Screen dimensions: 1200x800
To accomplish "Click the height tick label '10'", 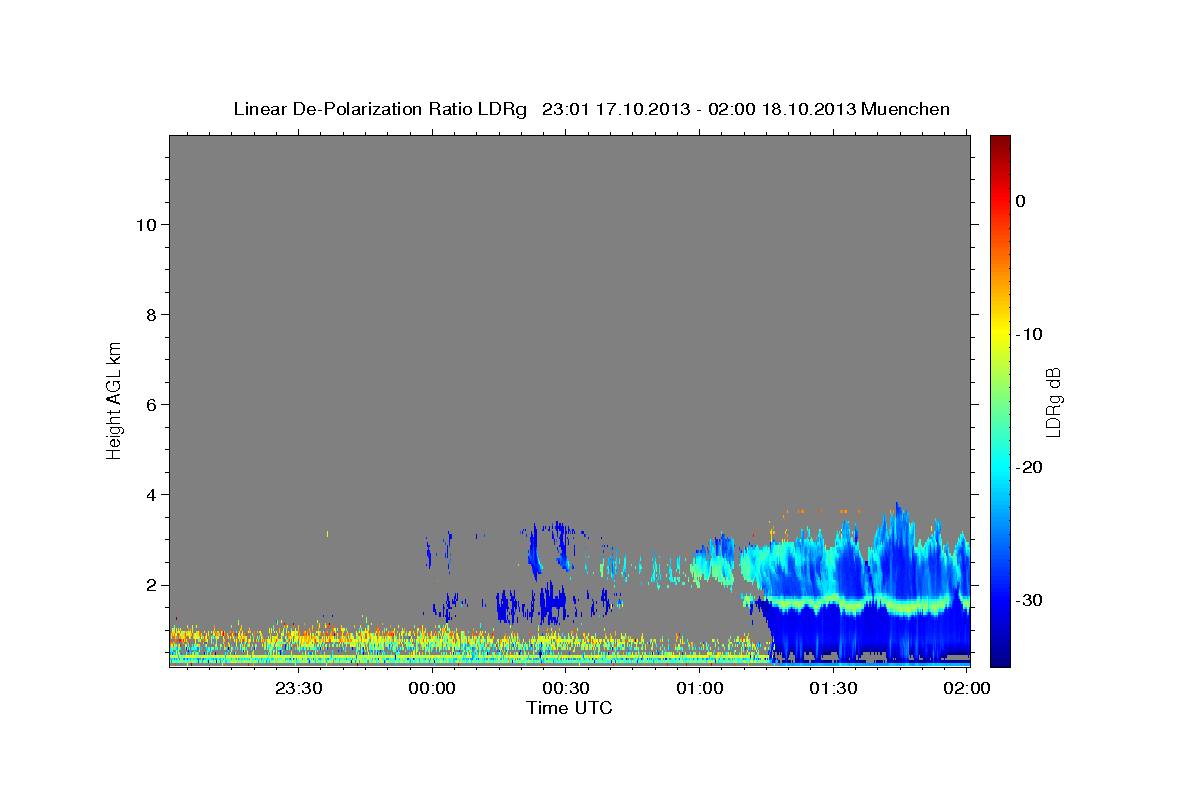I will (x=146, y=224).
